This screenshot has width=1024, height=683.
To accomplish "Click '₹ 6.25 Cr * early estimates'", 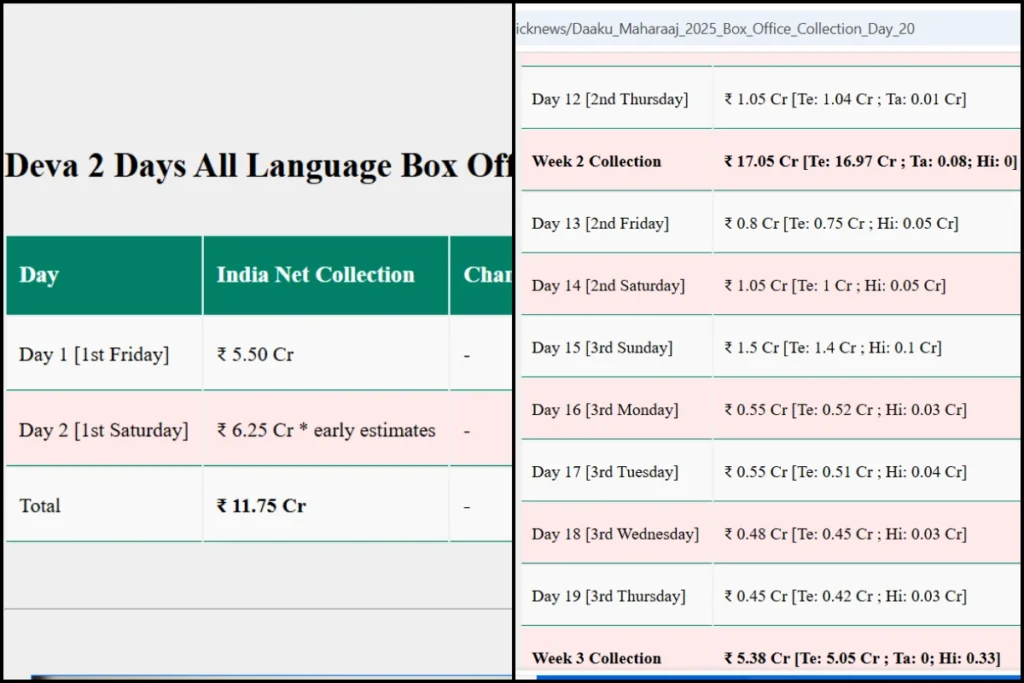I will coord(326,430).
